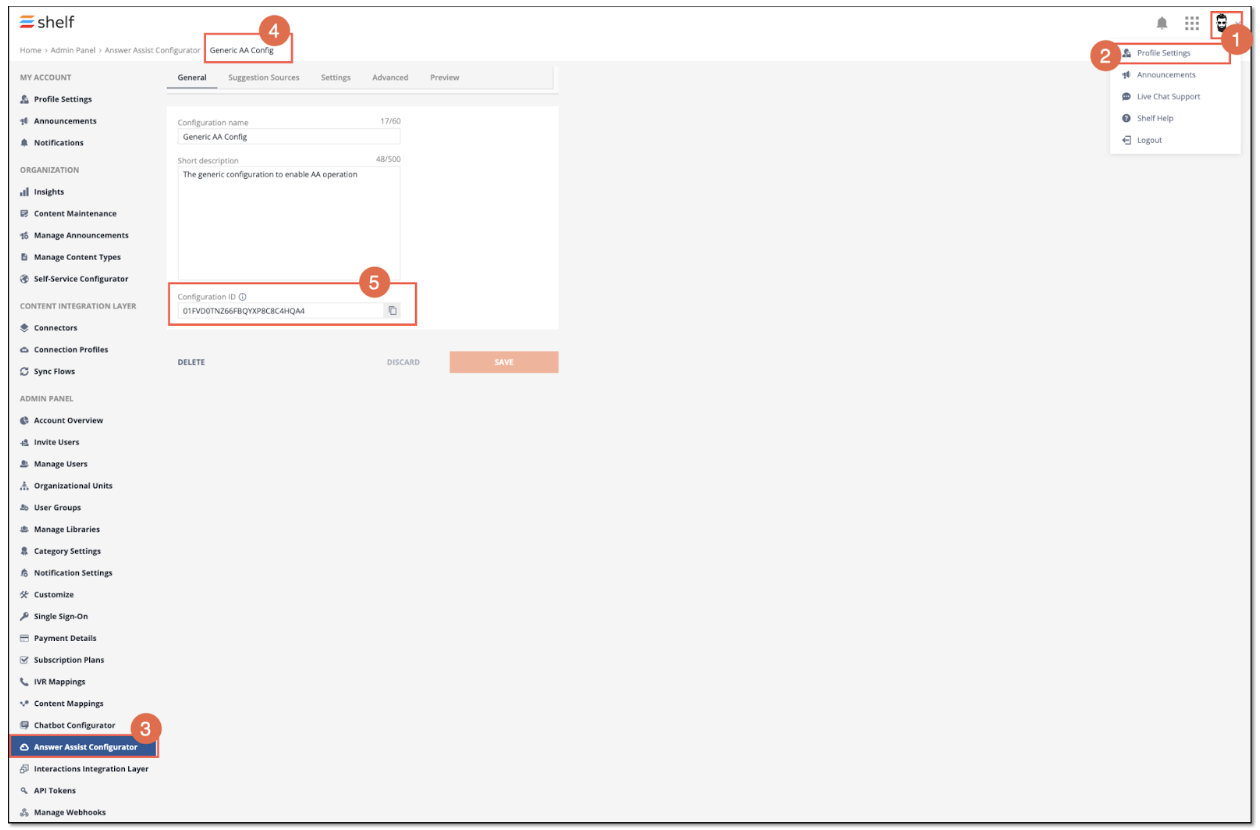Image resolution: width=1260 pixels, height=830 pixels.
Task: Click the Manage Webhooks icon in the sidebar
Action: coord(24,813)
